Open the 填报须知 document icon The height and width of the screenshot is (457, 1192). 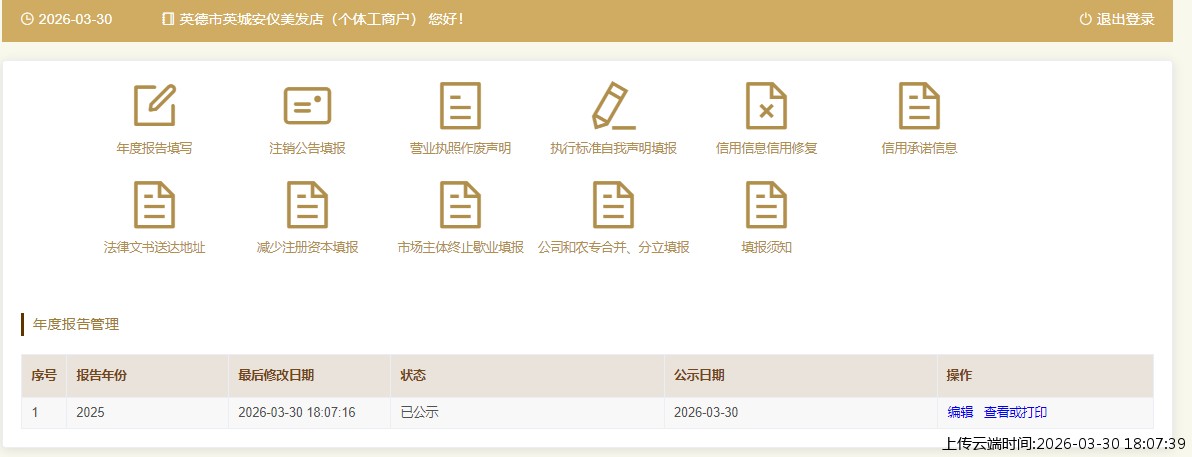766,205
